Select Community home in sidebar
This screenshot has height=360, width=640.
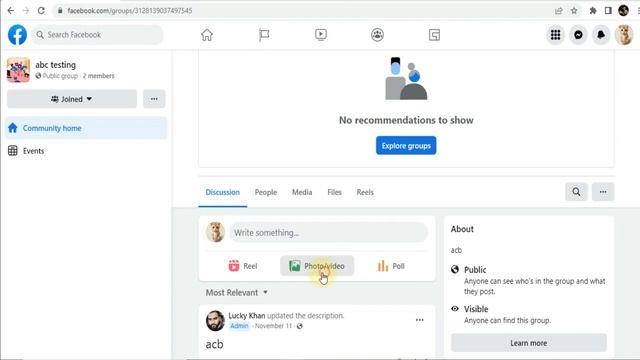tap(86, 128)
